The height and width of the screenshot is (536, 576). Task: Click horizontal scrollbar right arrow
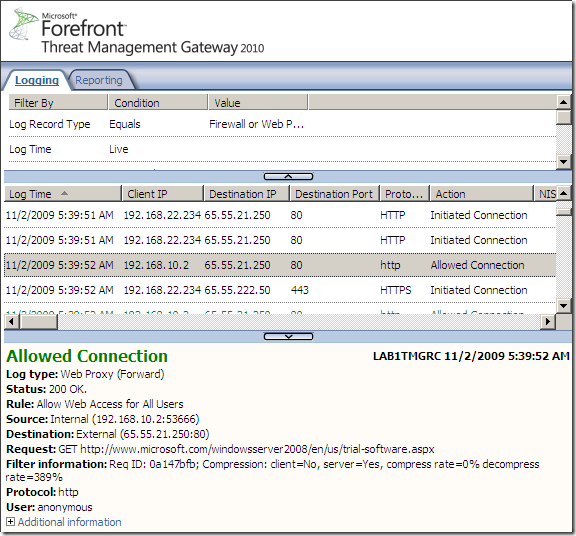click(548, 321)
